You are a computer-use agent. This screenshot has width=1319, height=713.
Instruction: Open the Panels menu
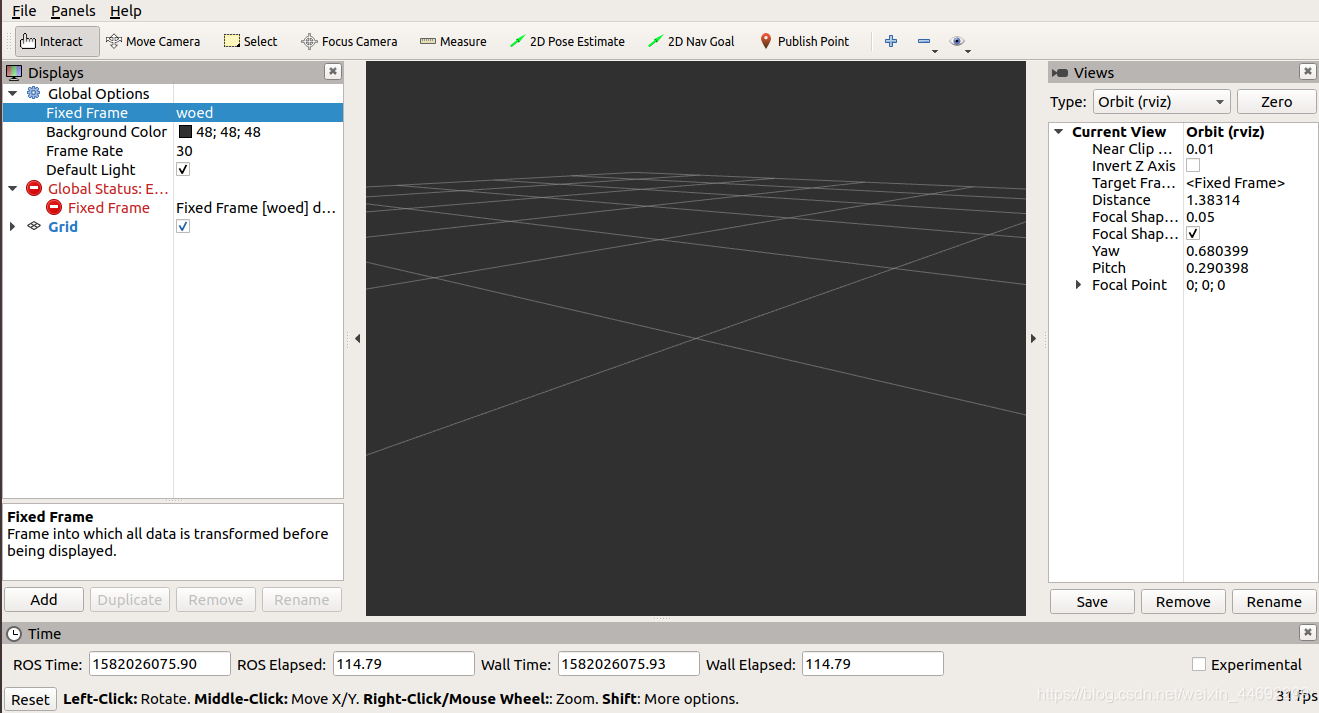(73, 11)
